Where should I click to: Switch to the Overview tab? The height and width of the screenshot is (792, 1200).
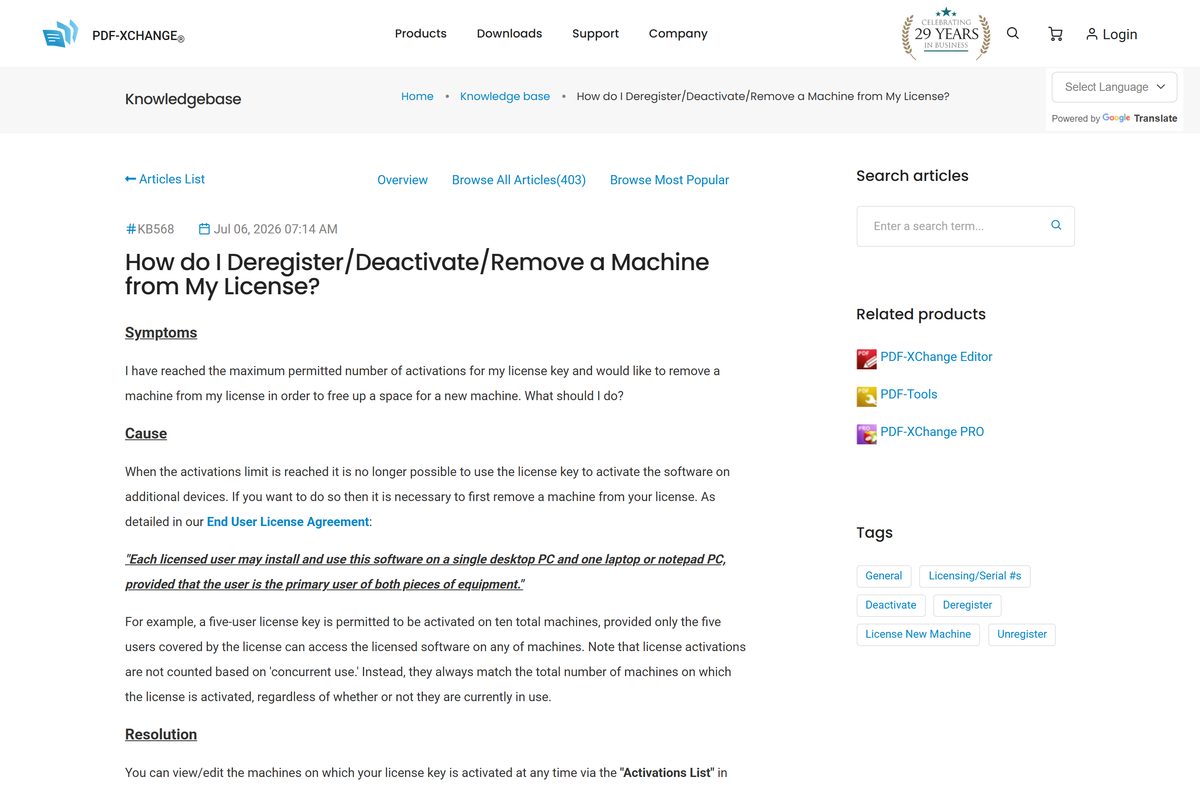[x=402, y=180]
